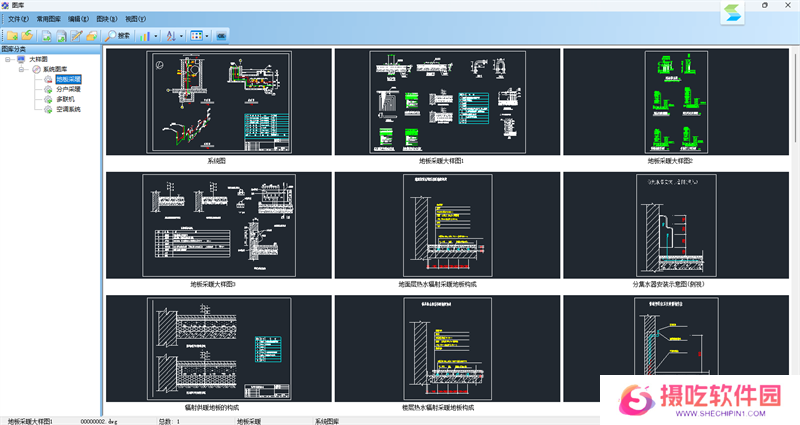Click the 系统图库 status bar entry
Screen dimensions: 800x425
(327, 421)
